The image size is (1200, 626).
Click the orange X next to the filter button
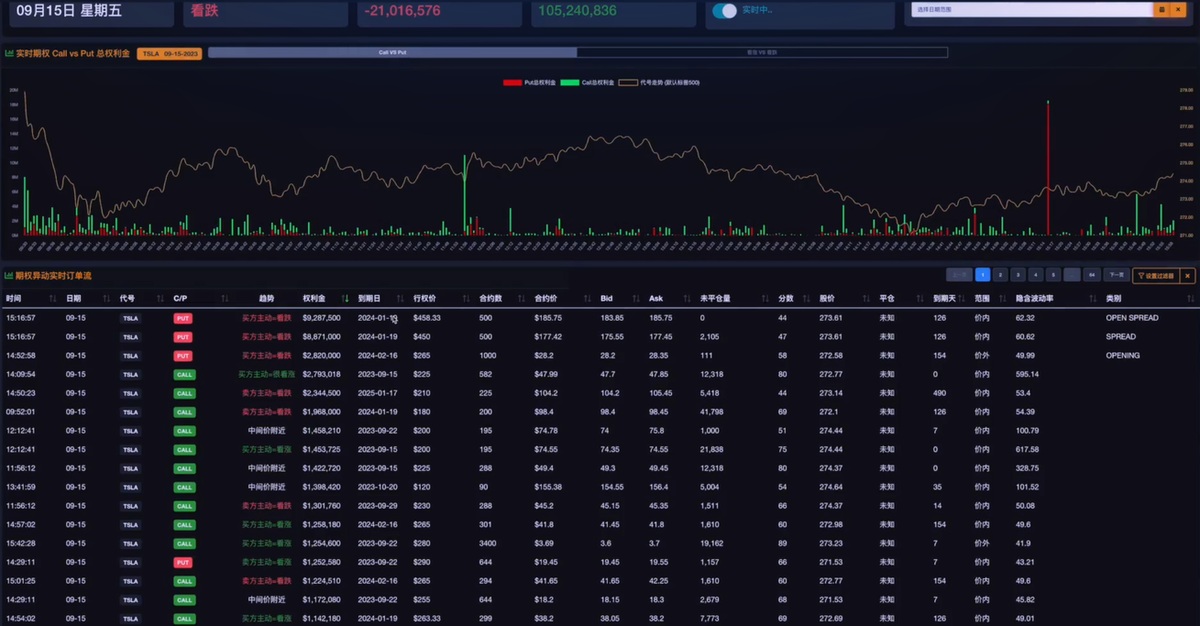coord(1188,275)
